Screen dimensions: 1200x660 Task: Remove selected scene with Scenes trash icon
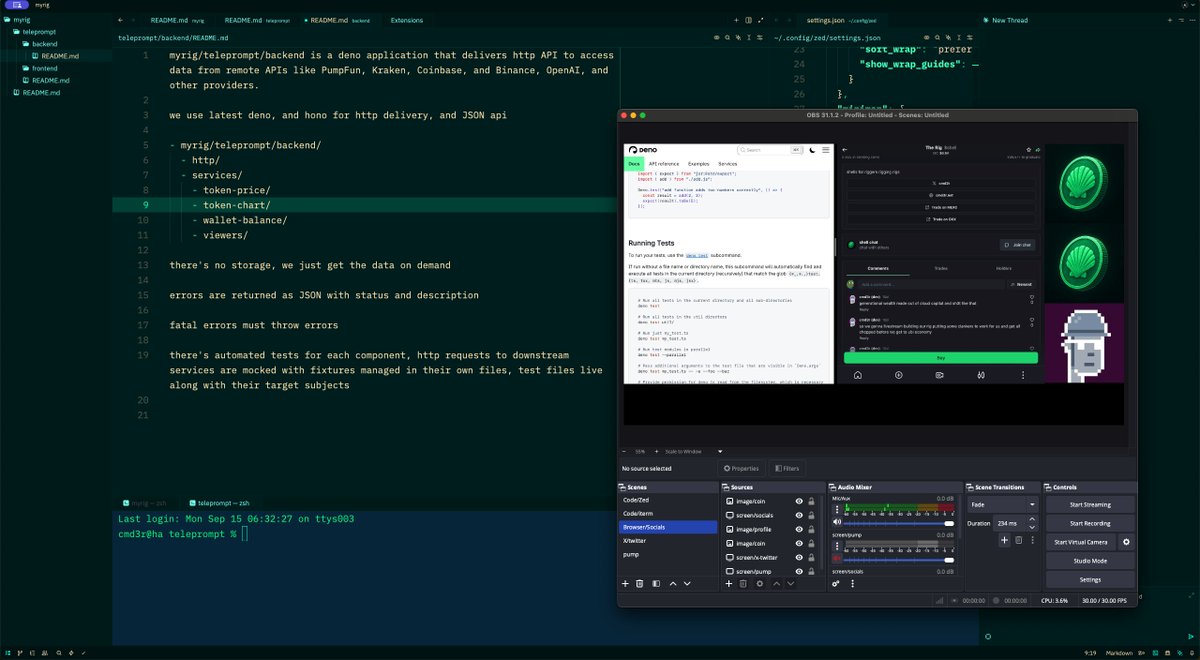[639, 583]
